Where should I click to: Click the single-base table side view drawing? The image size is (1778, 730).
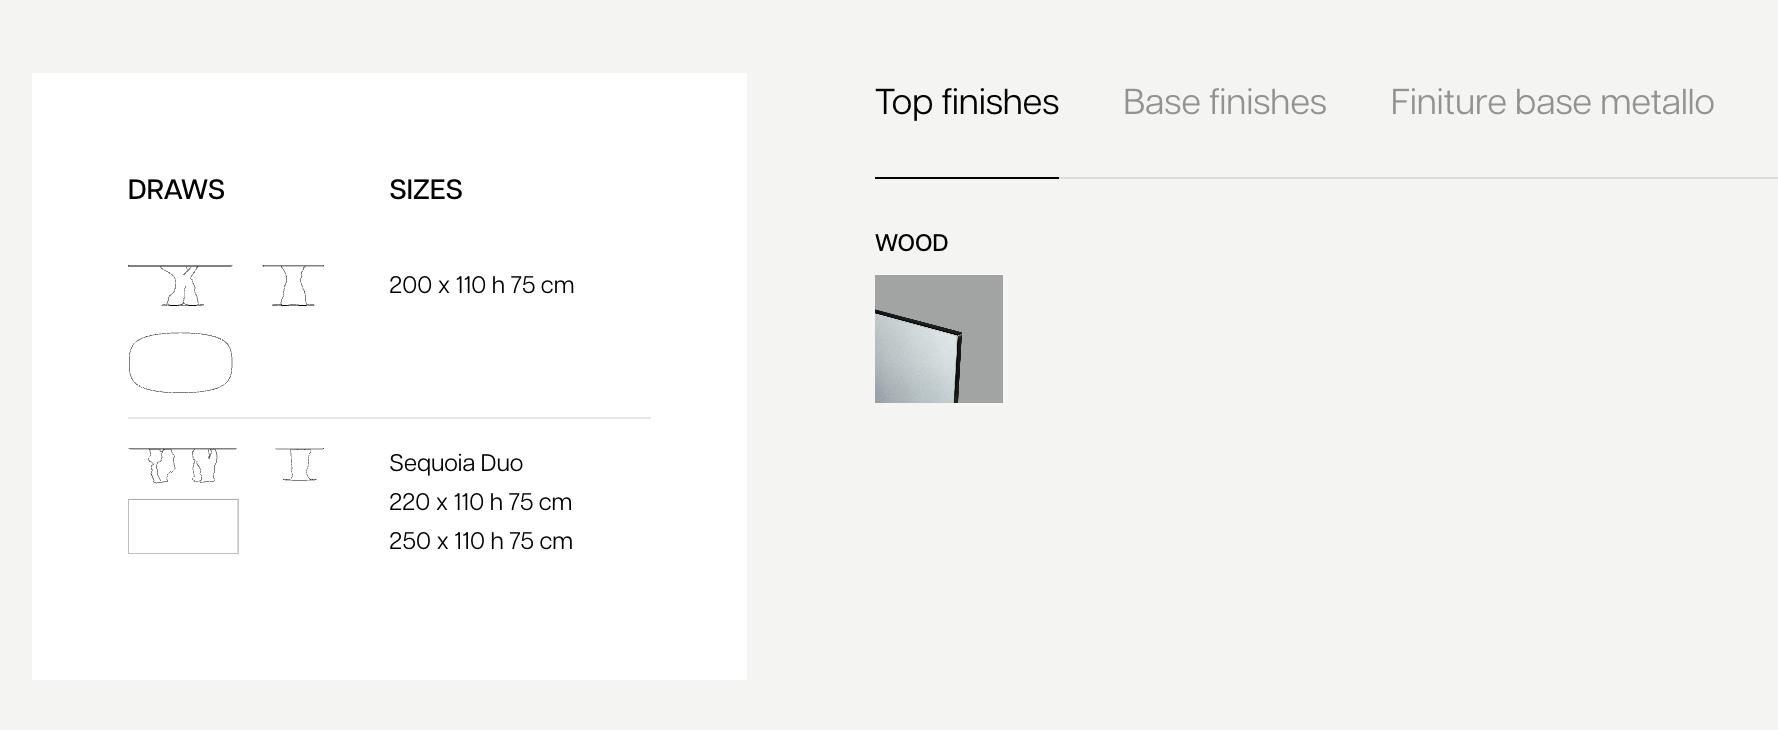293,285
